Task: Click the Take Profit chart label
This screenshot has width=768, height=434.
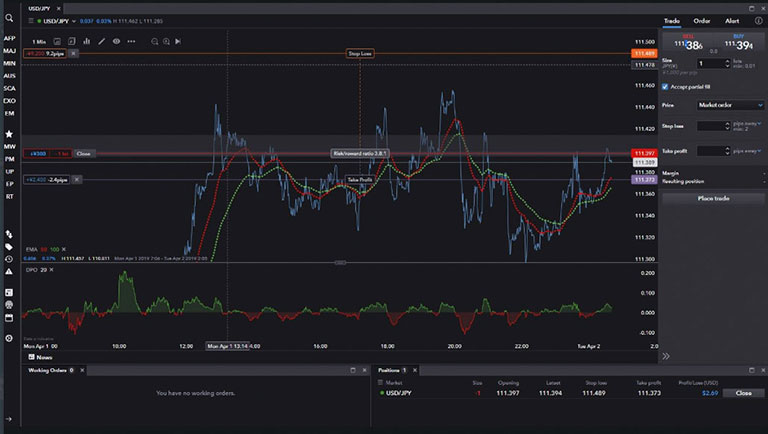Action: pyautogui.click(x=360, y=180)
